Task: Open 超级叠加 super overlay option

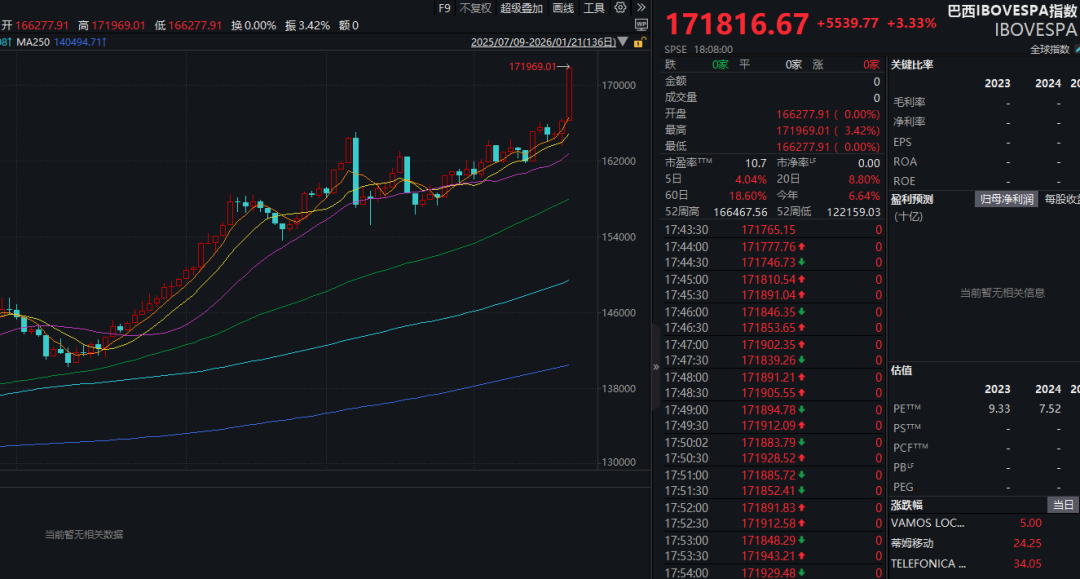Action: (521, 8)
